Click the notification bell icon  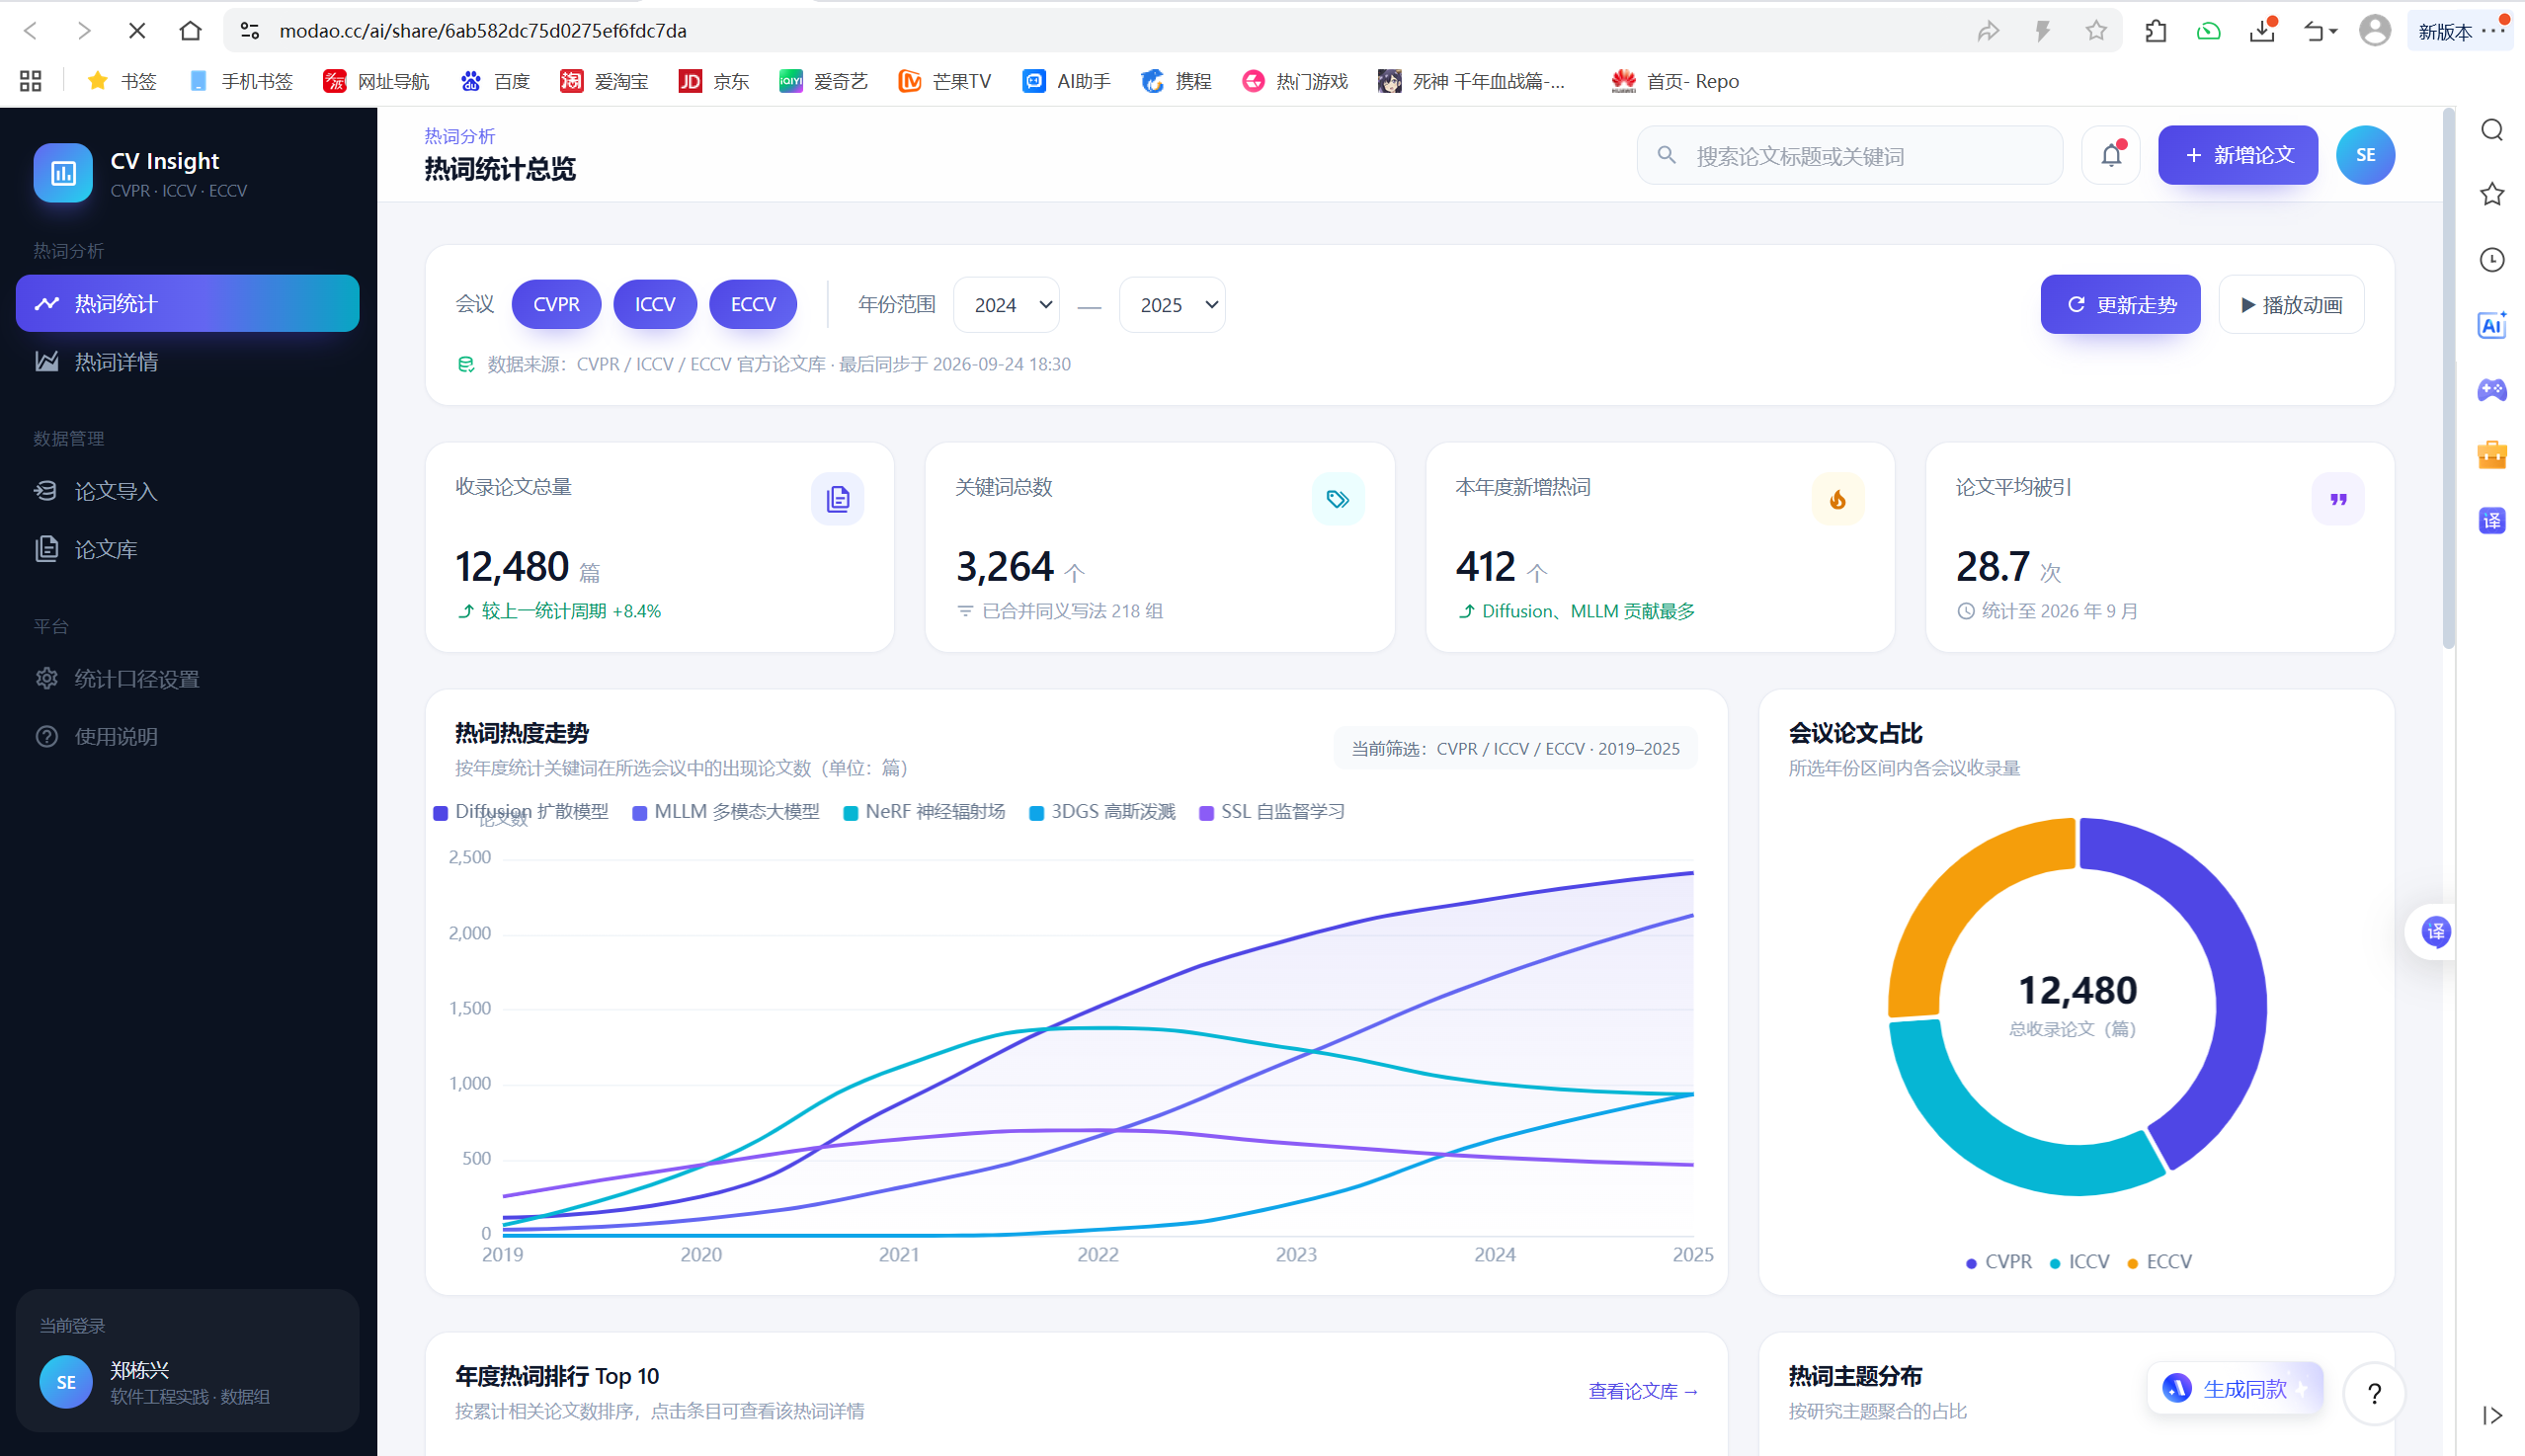[x=2111, y=155]
